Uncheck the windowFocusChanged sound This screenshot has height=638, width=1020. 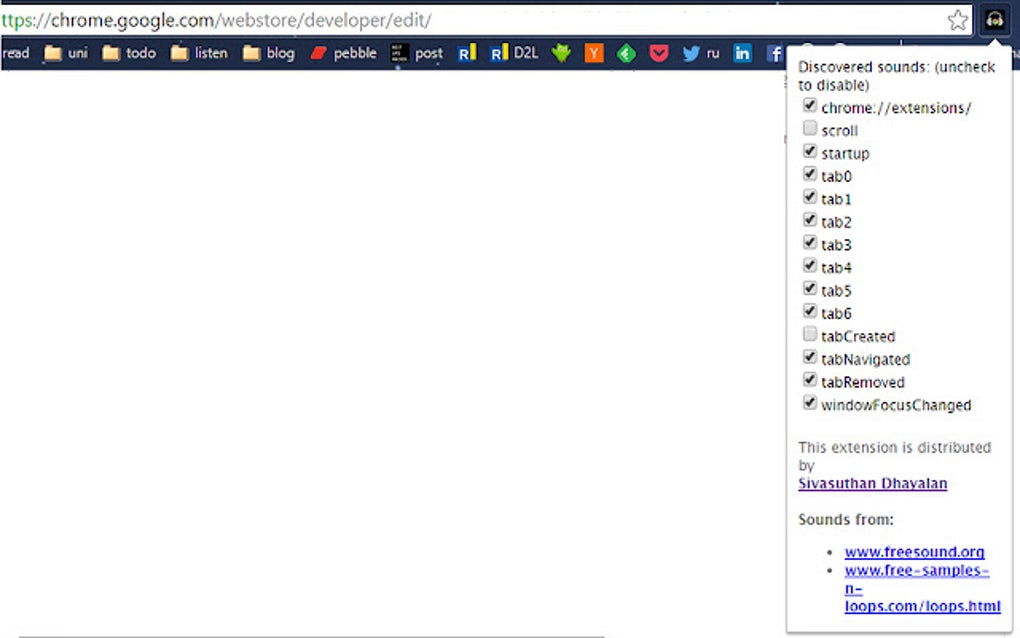(809, 402)
